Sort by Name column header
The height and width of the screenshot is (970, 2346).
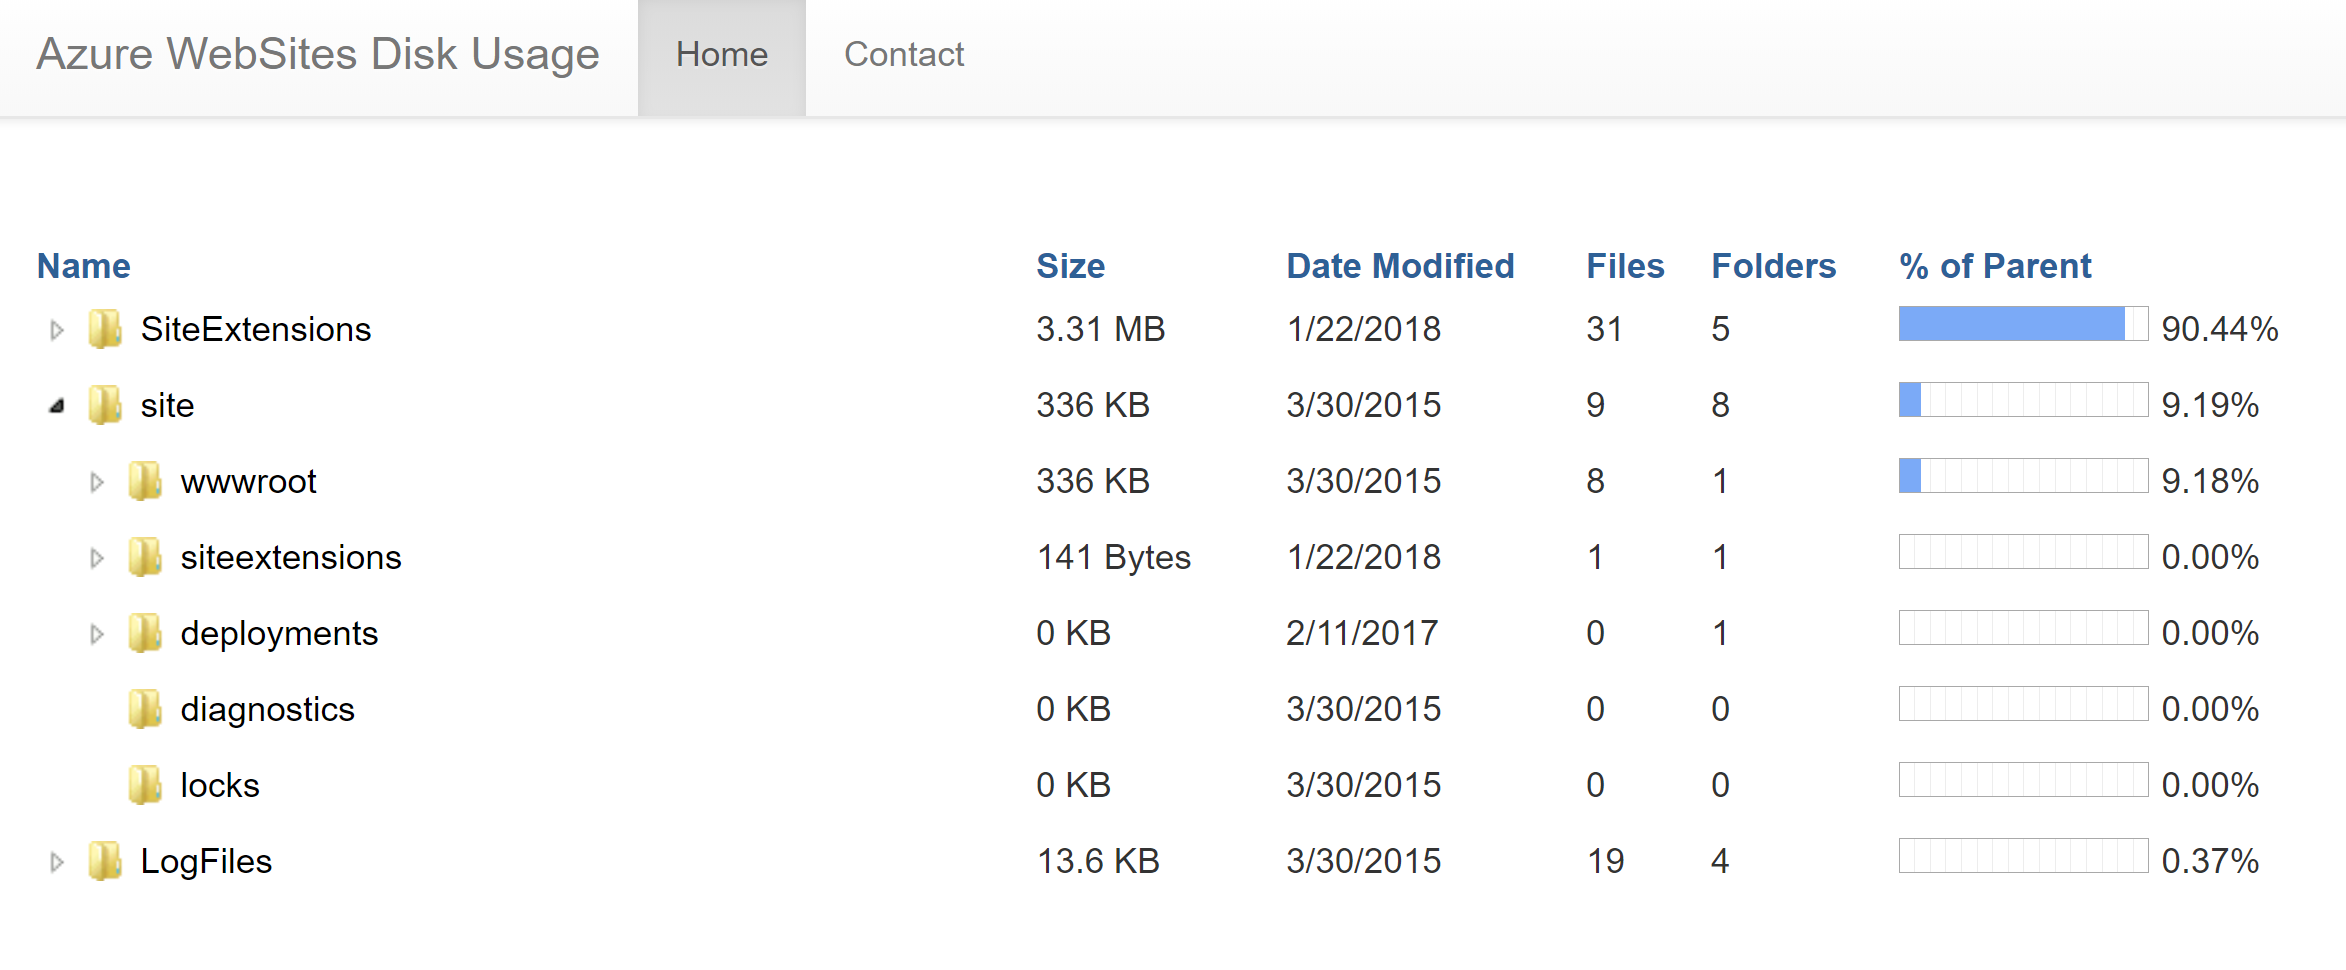pyautogui.click(x=84, y=266)
